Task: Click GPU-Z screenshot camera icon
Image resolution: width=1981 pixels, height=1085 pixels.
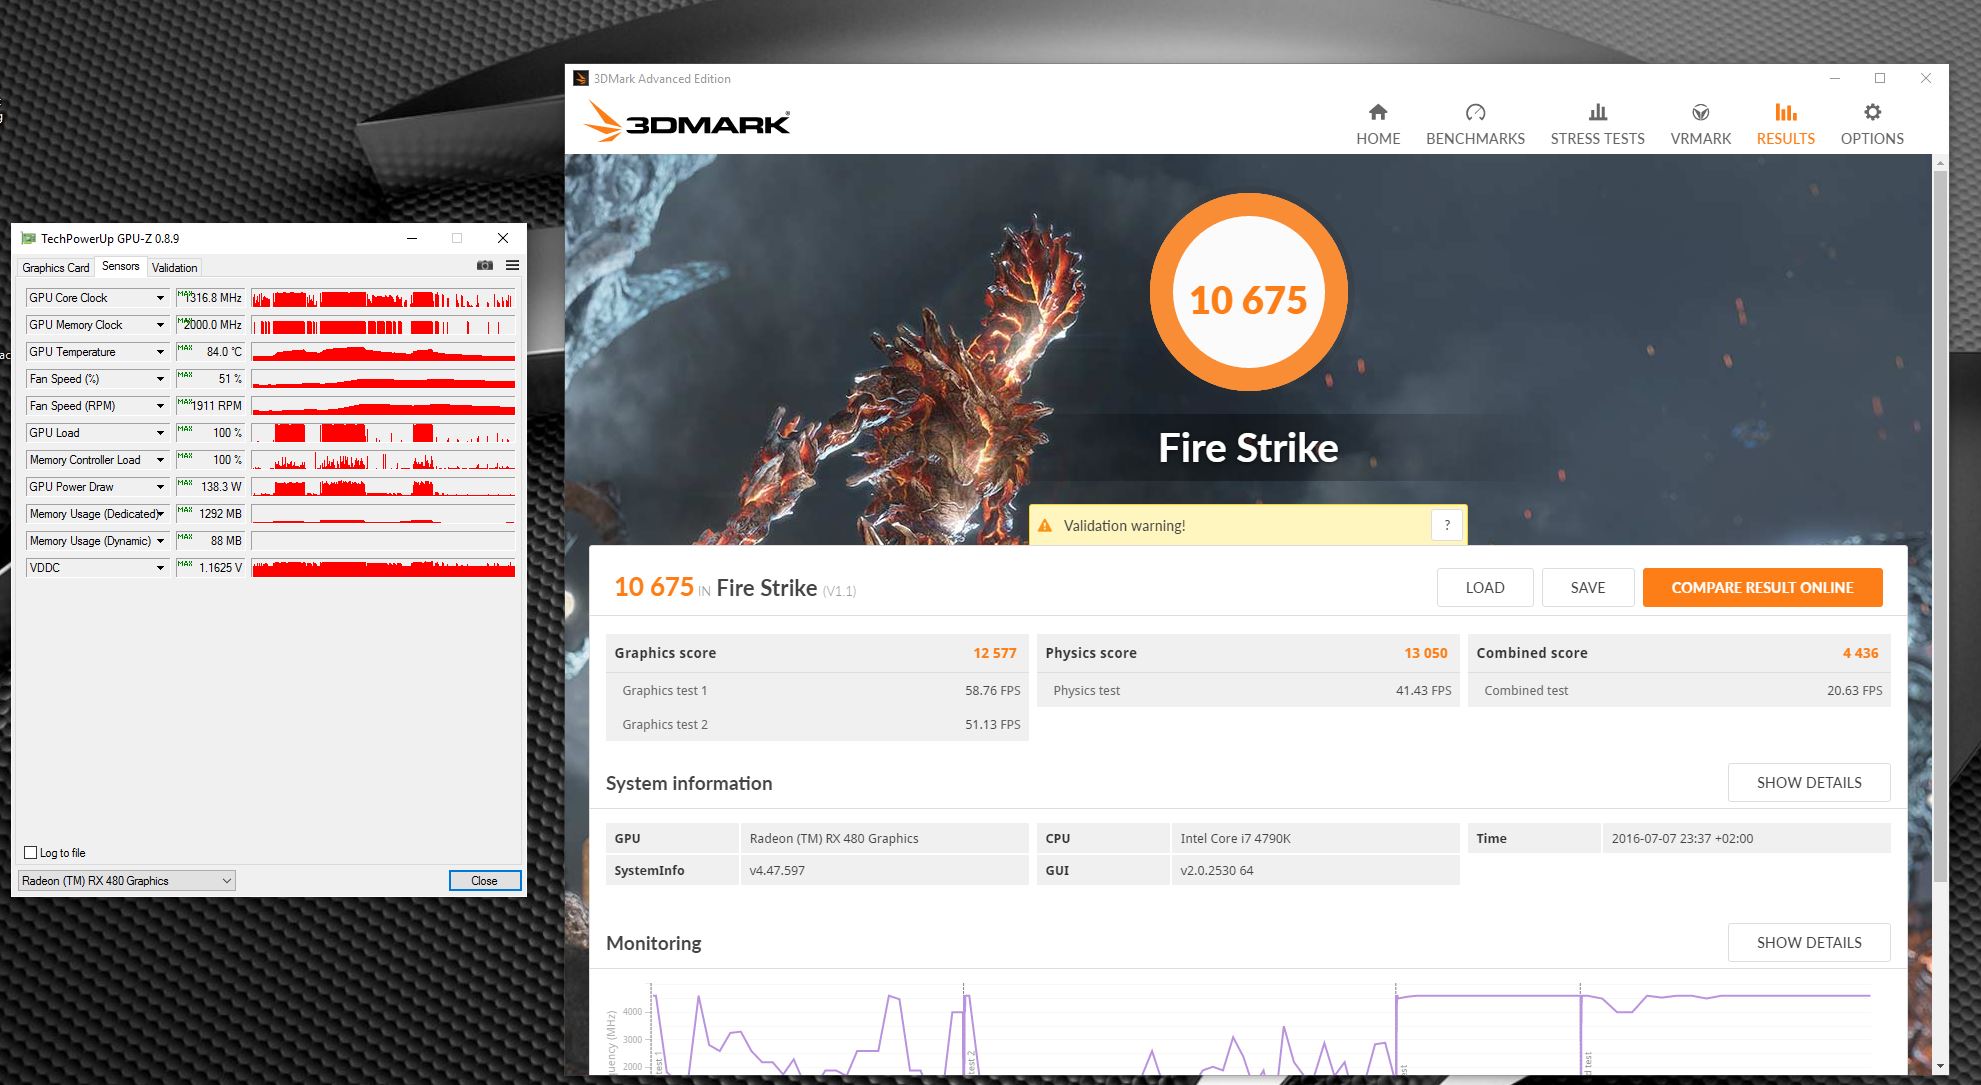Action: pos(485,265)
